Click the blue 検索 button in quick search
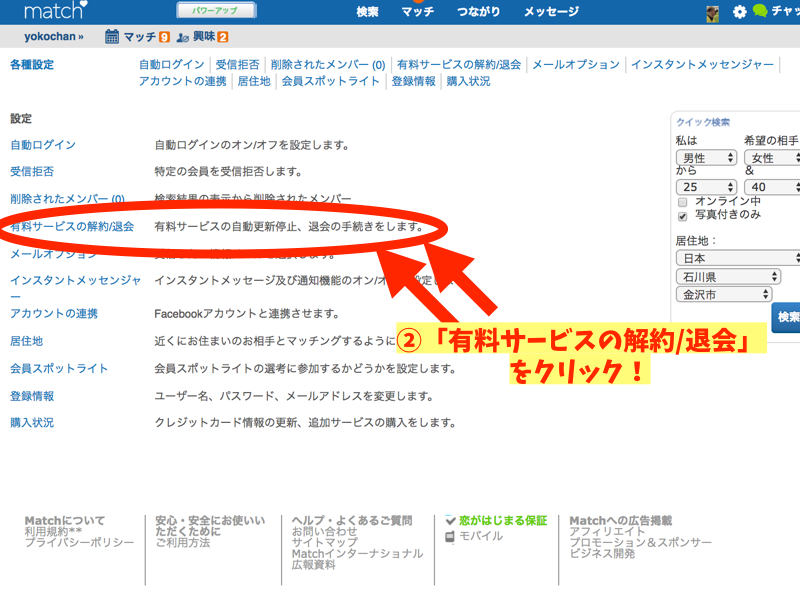The width and height of the screenshot is (800, 600). pos(786,317)
